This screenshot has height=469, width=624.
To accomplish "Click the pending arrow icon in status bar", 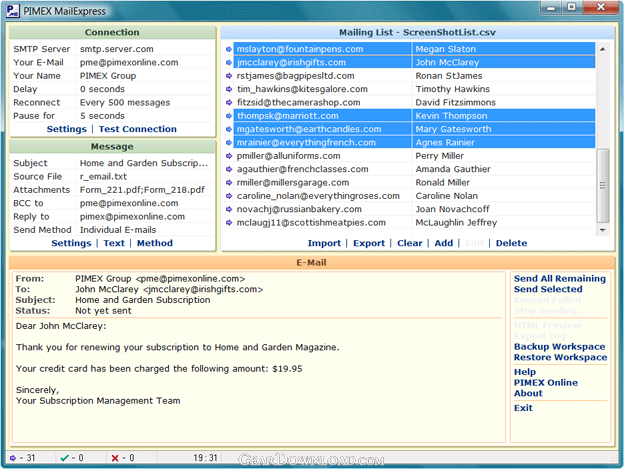I will pyautogui.click(x=13, y=458).
